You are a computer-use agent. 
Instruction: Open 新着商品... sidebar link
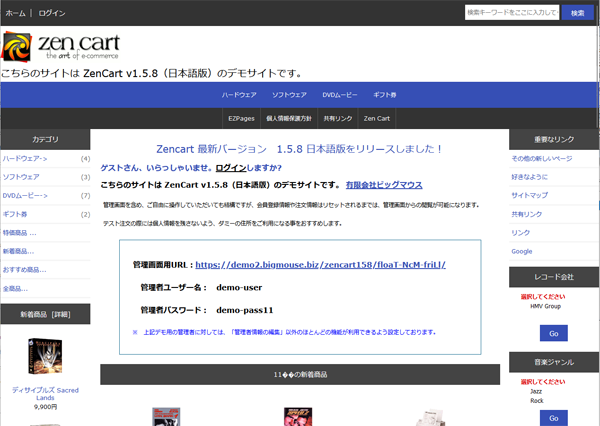pyautogui.click(x=18, y=251)
